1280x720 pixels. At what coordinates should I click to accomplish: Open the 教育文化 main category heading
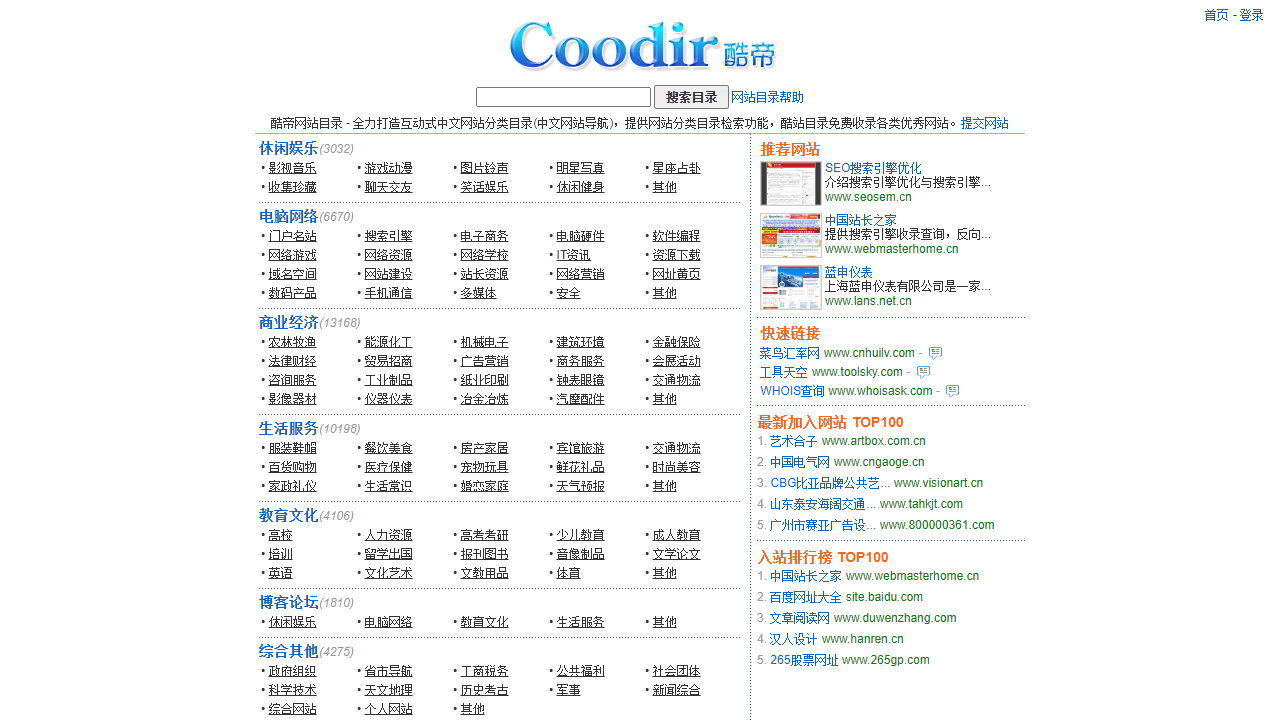point(288,515)
